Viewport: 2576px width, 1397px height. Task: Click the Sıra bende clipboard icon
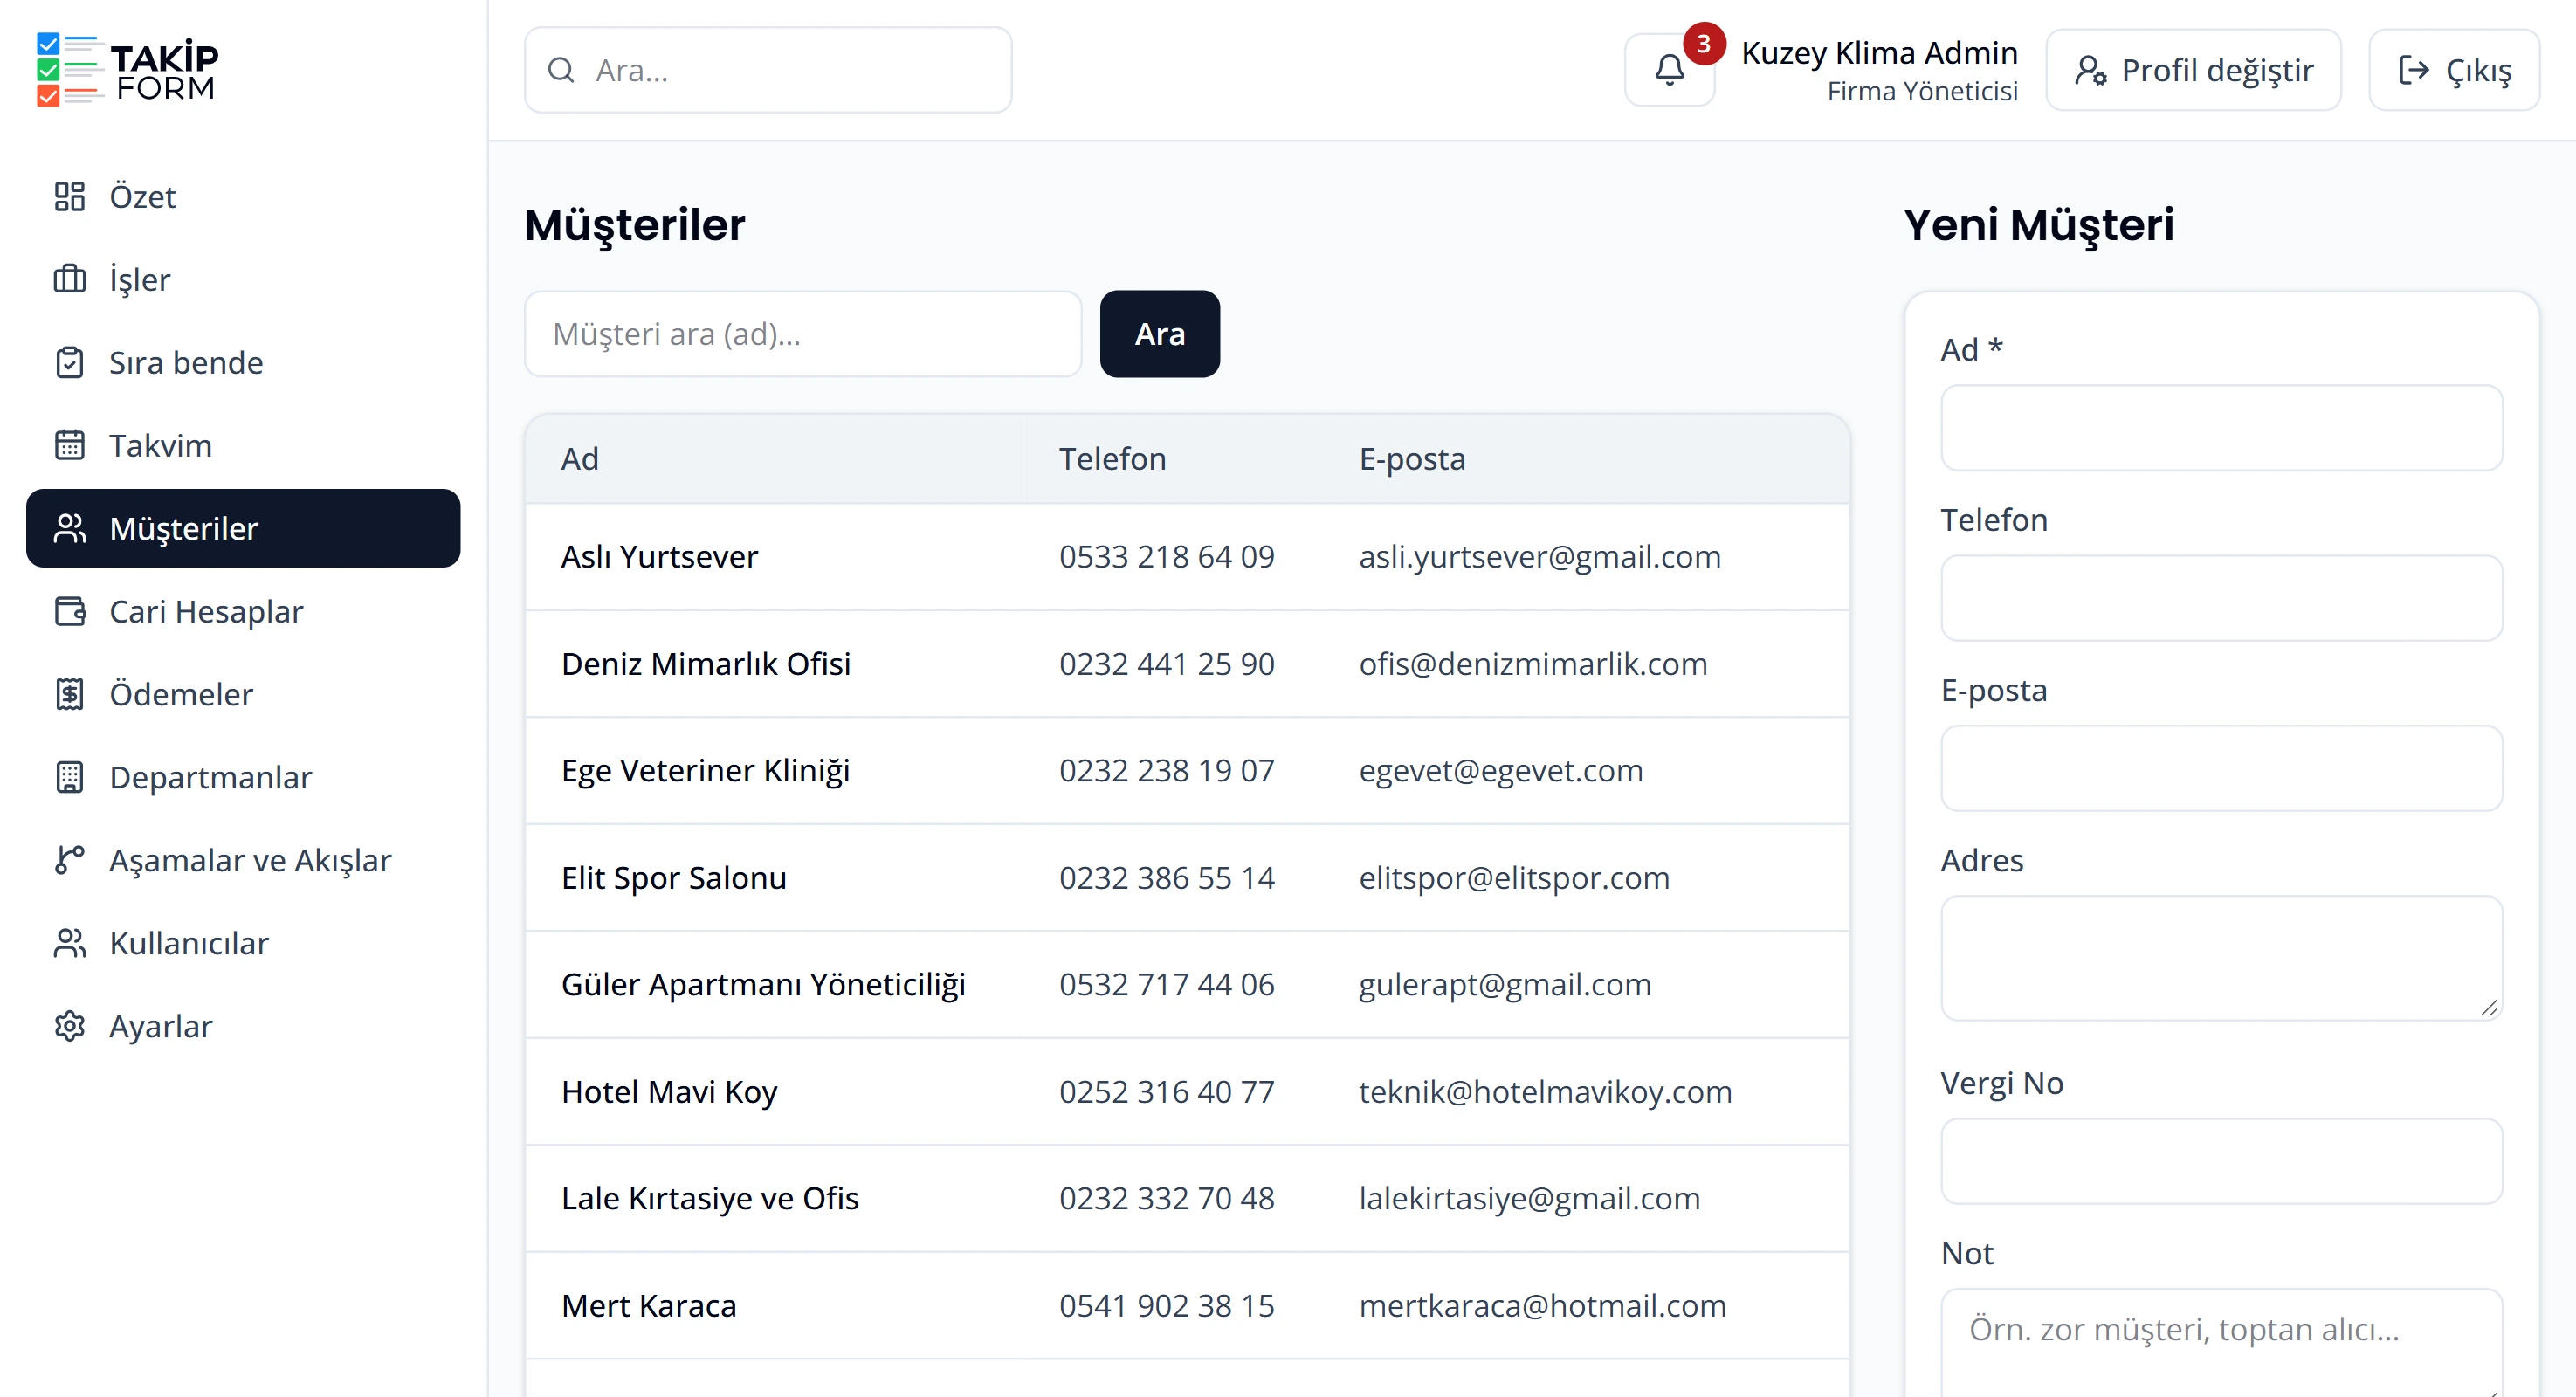(69, 363)
